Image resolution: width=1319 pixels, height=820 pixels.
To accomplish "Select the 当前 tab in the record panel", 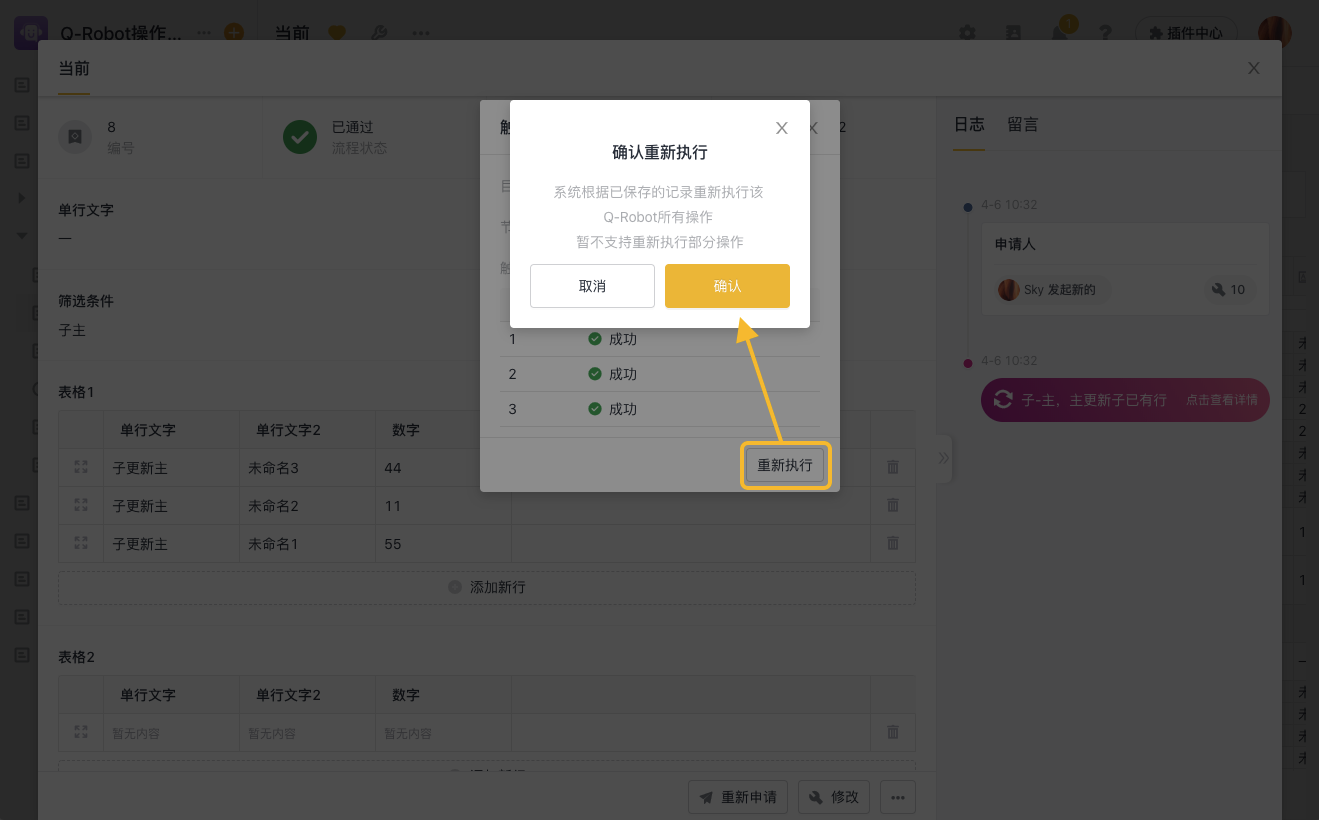I will [74, 69].
